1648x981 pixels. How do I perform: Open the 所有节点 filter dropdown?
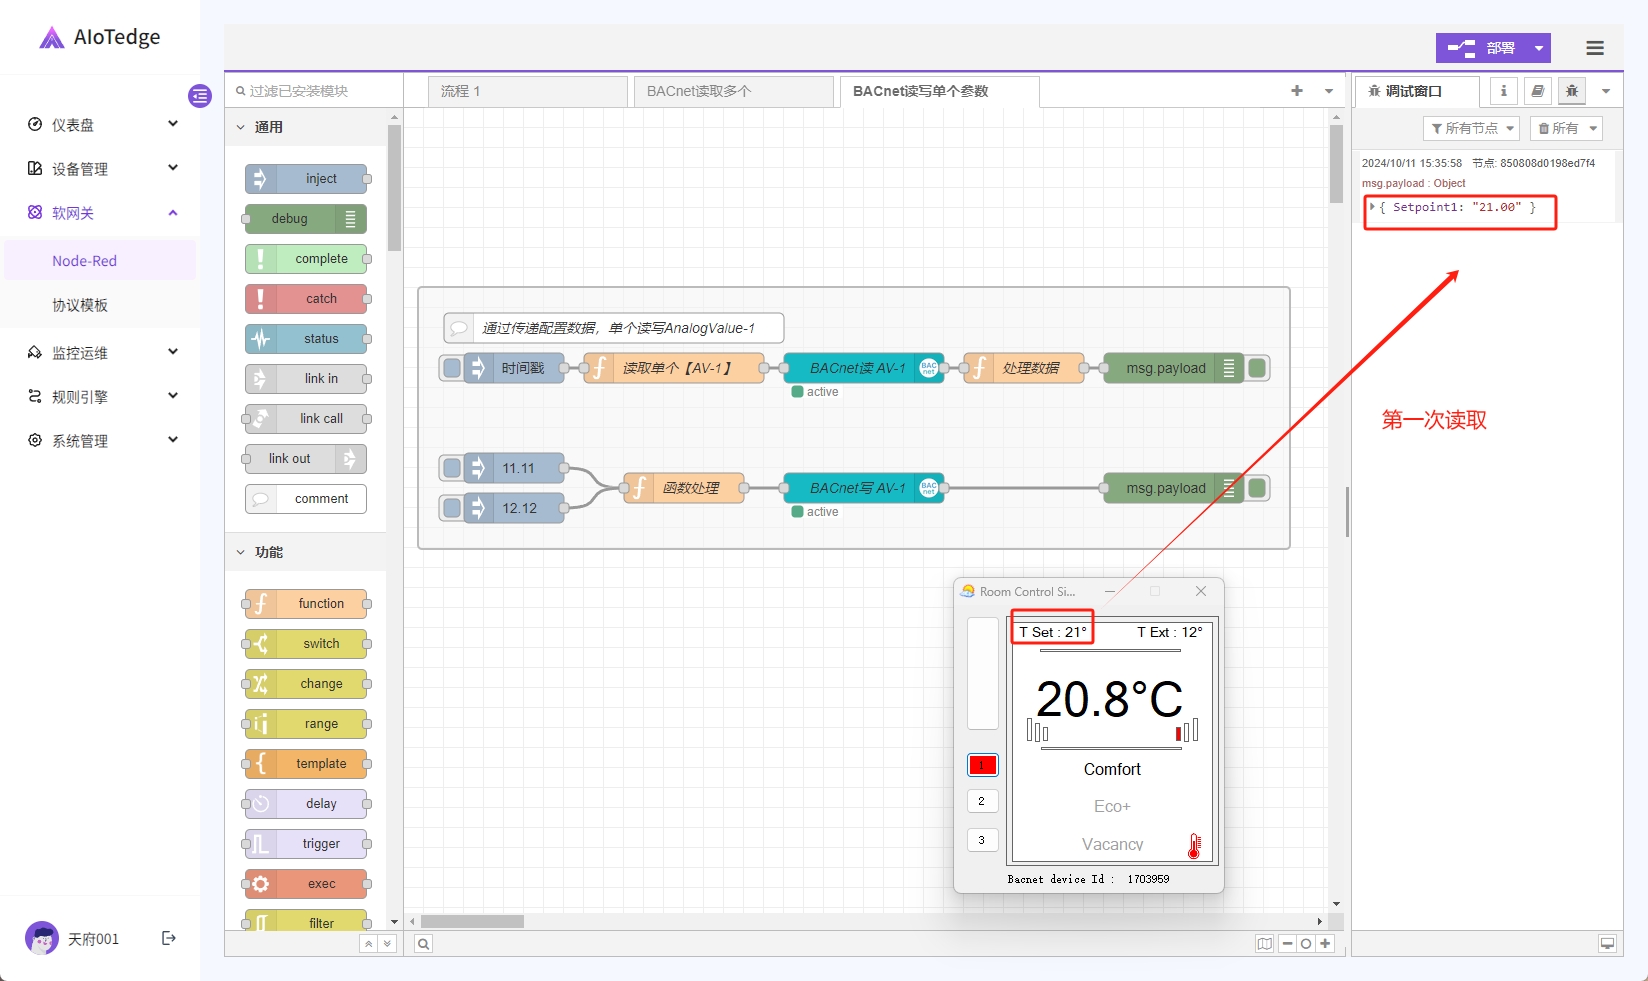1471,128
